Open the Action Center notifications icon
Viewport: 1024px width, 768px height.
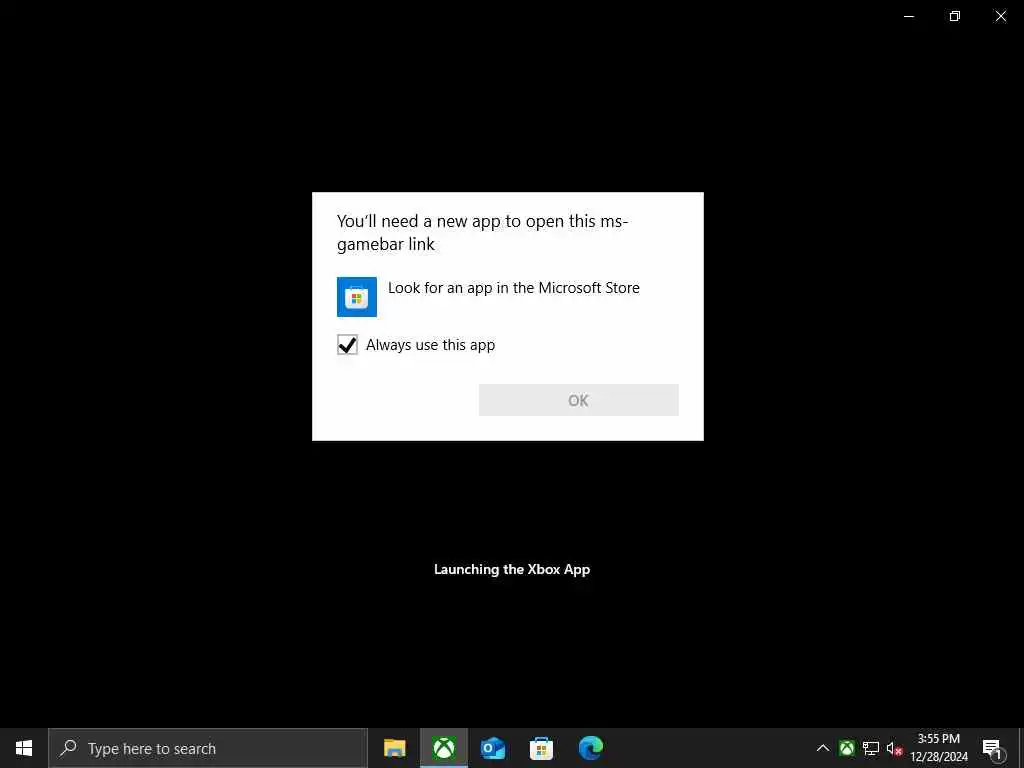(x=992, y=748)
